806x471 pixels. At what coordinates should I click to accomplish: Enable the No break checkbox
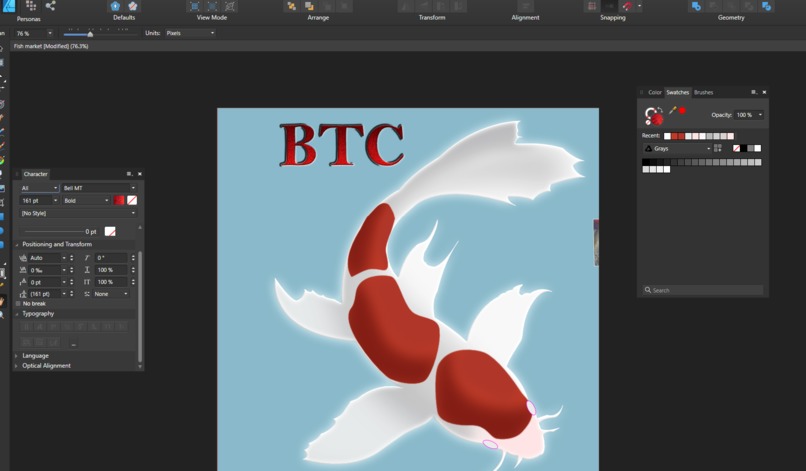tap(19, 304)
